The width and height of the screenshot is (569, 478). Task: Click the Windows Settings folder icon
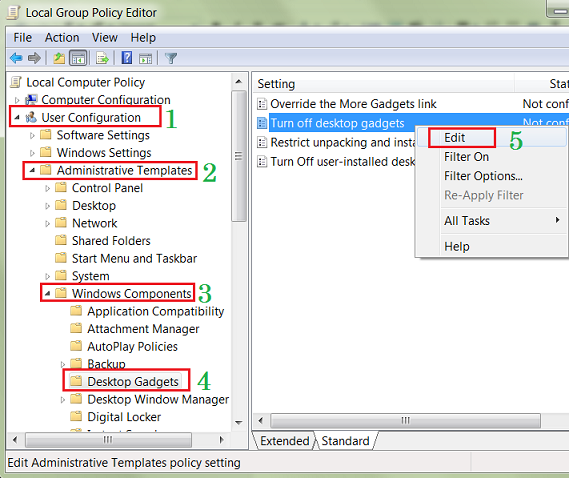click(46, 152)
